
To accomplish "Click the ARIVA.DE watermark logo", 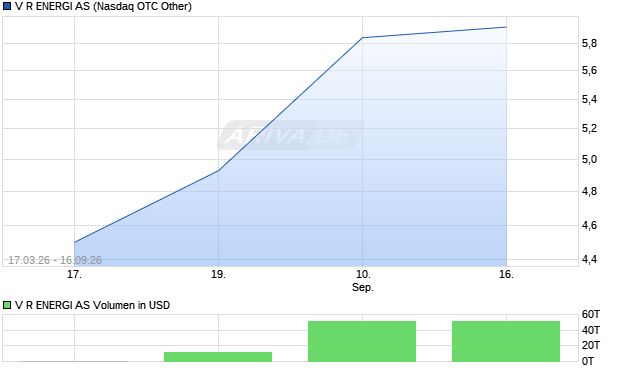I will point(290,135).
